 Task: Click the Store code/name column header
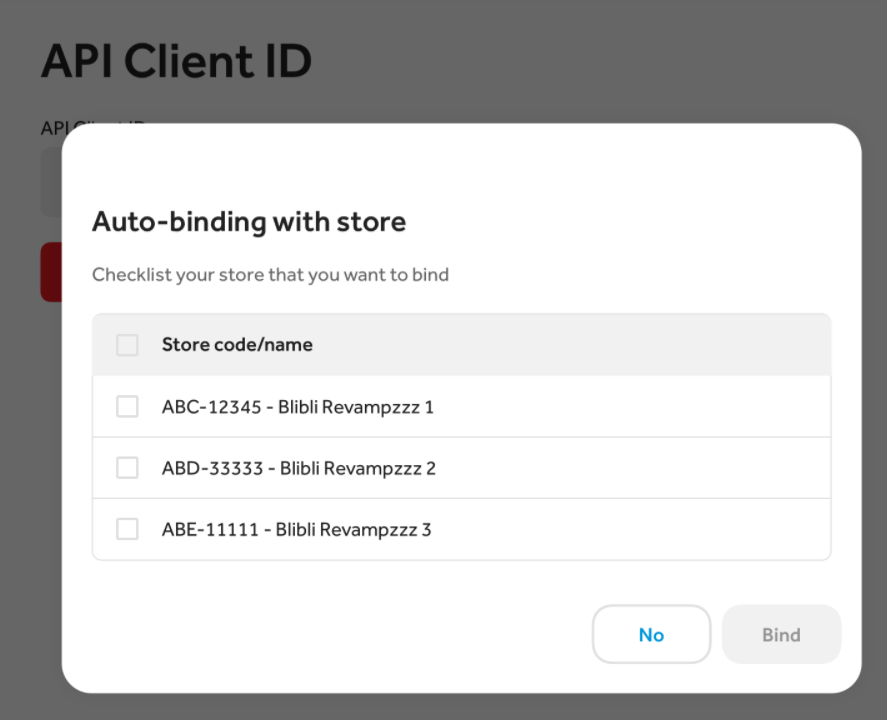click(x=237, y=344)
